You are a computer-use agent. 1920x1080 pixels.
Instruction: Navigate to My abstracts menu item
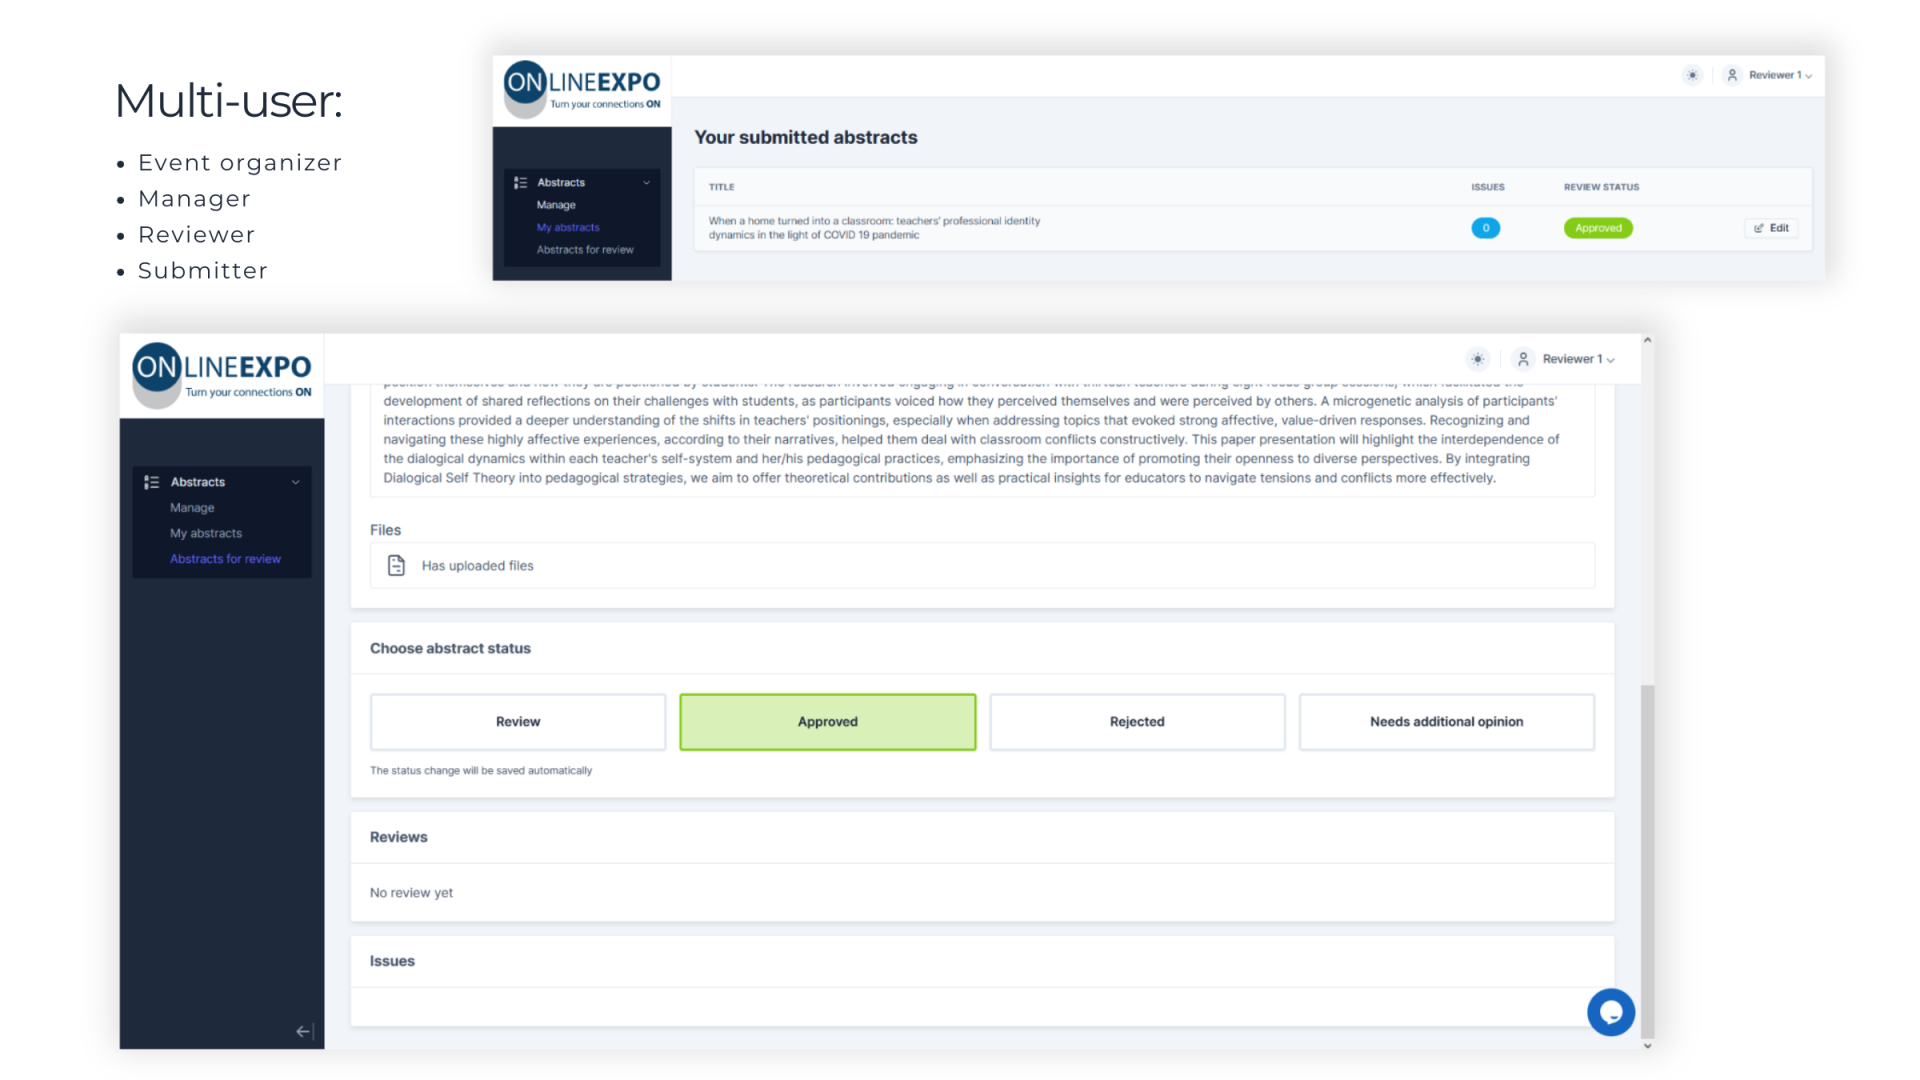coord(206,533)
